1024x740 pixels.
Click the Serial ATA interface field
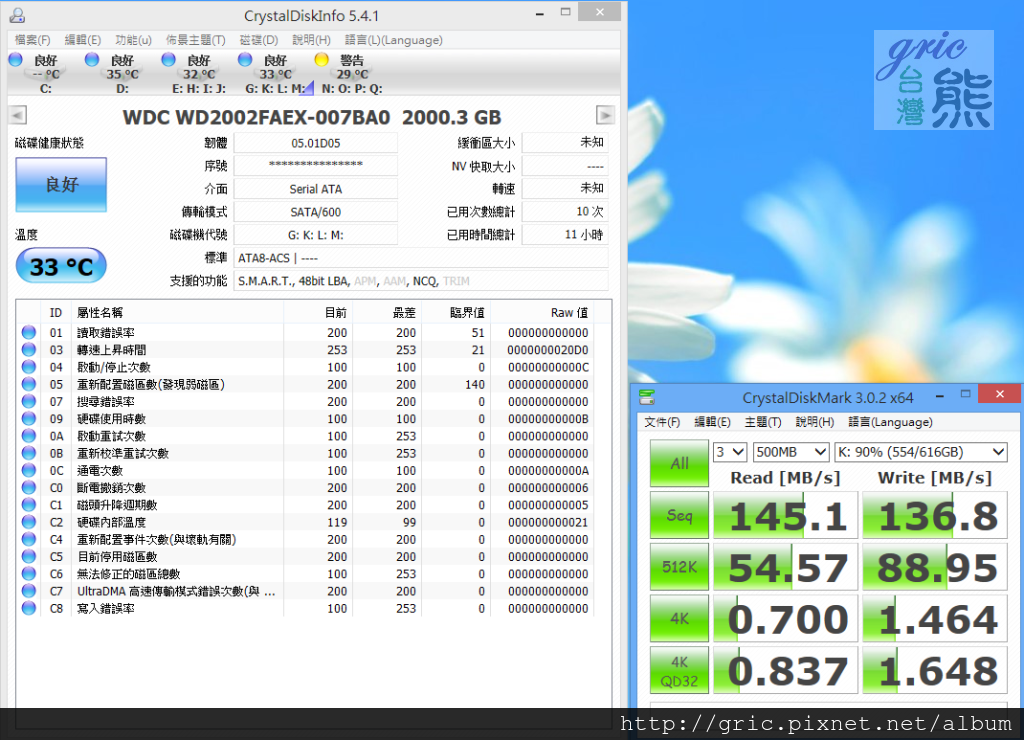tap(316, 189)
